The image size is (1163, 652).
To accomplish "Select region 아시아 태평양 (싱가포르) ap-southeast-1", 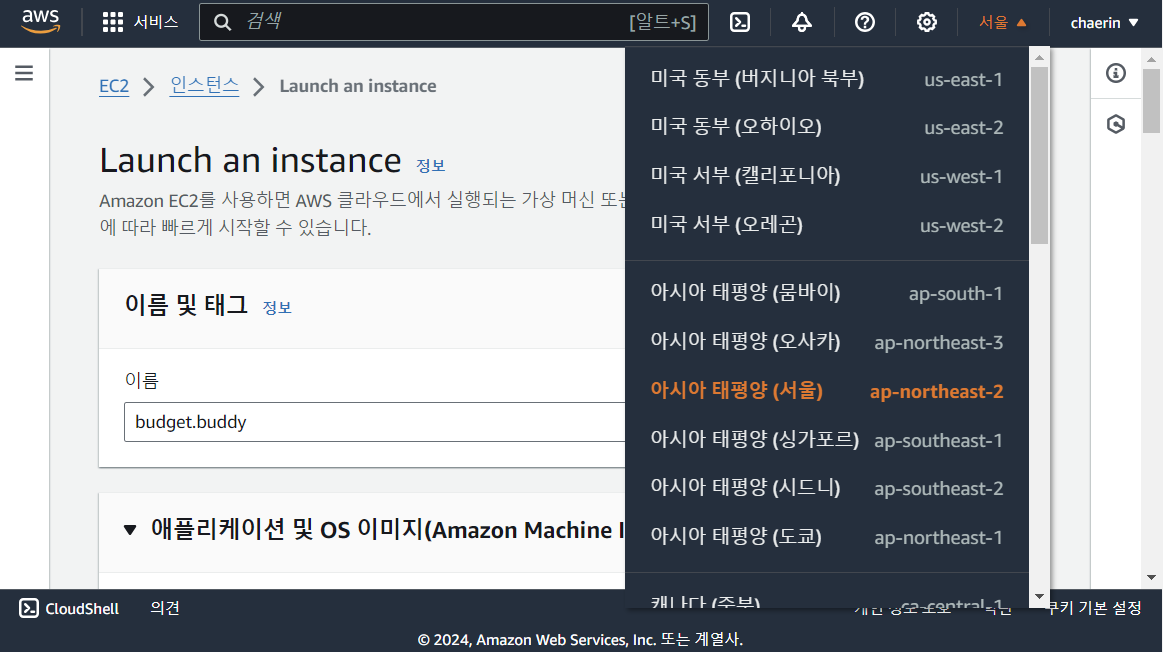I will pyautogui.click(x=826, y=440).
